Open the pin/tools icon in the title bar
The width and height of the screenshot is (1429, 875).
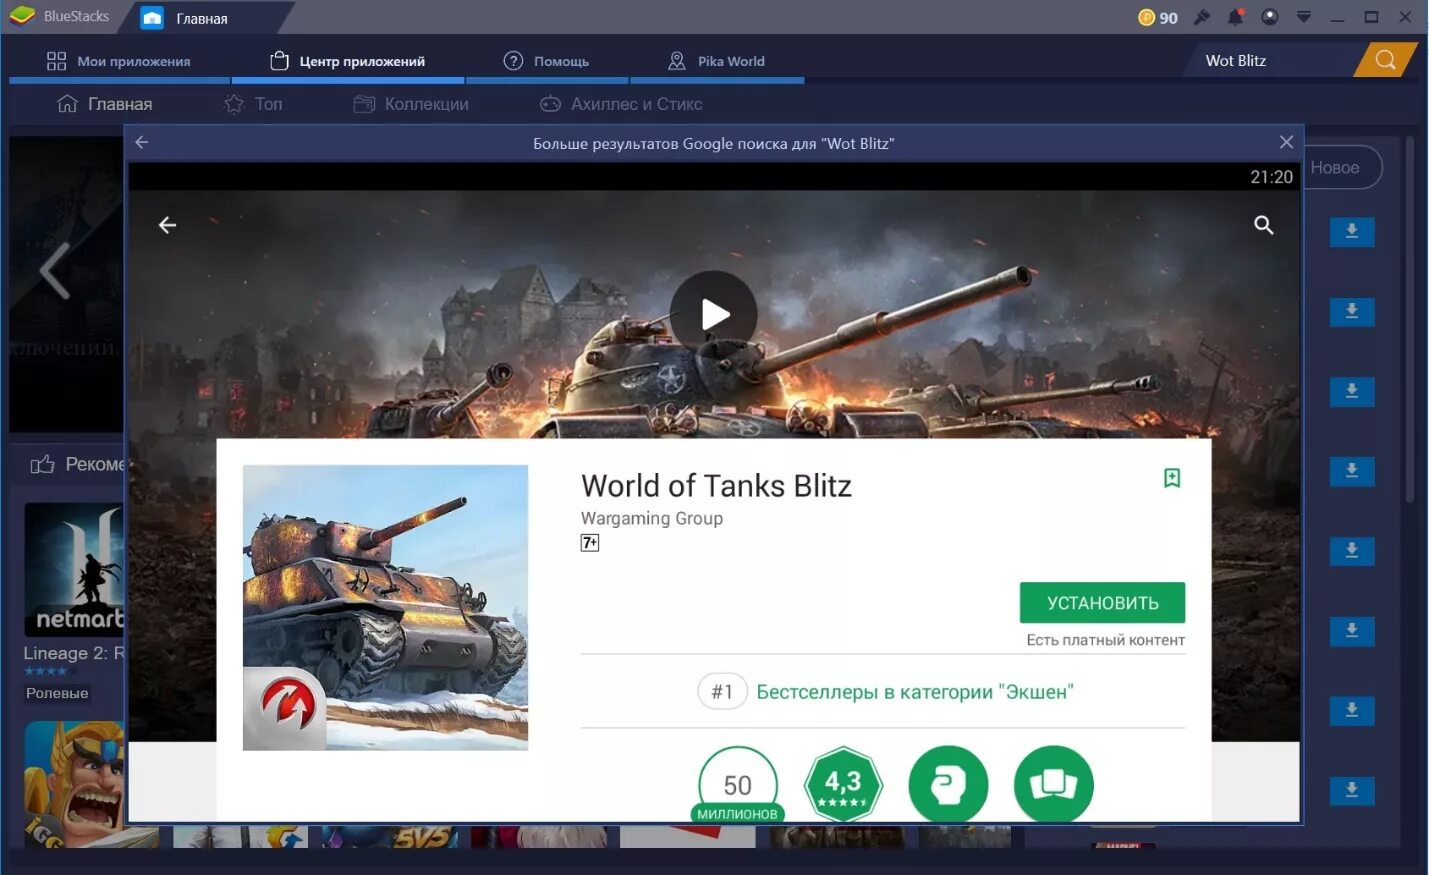(x=1202, y=17)
